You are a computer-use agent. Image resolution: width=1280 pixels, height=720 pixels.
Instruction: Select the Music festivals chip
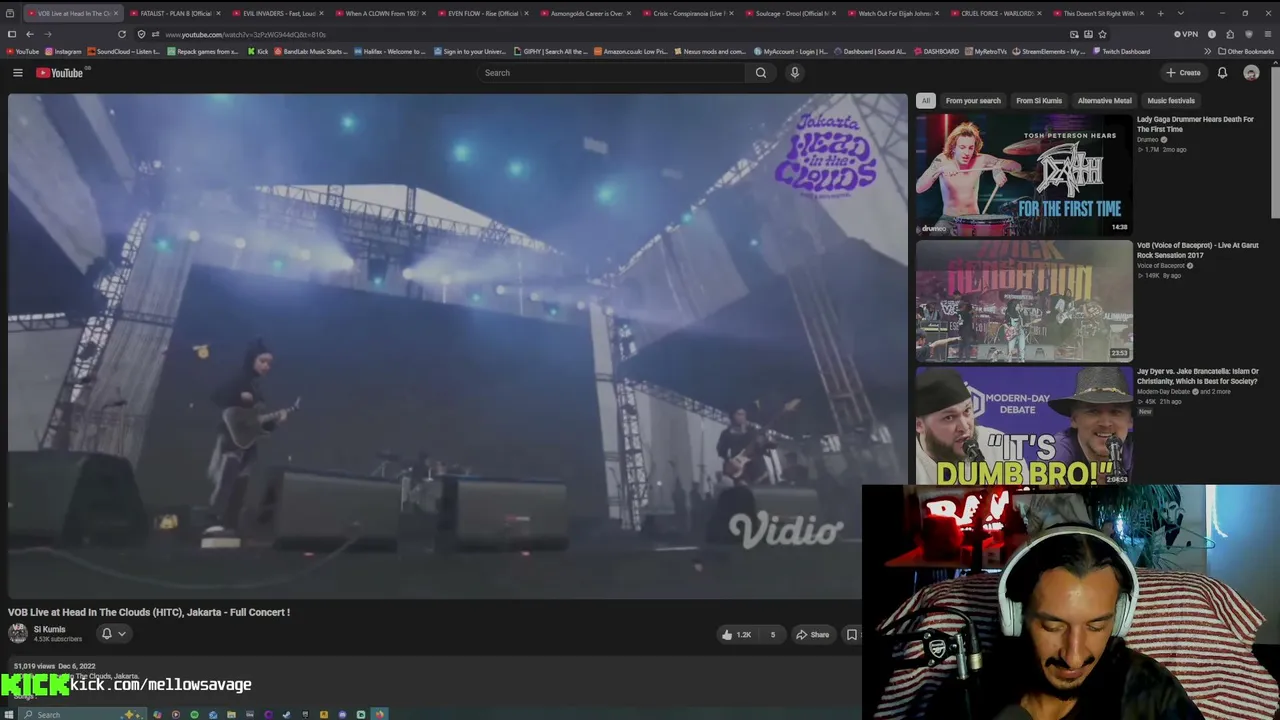pyautogui.click(x=1171, y=101)
